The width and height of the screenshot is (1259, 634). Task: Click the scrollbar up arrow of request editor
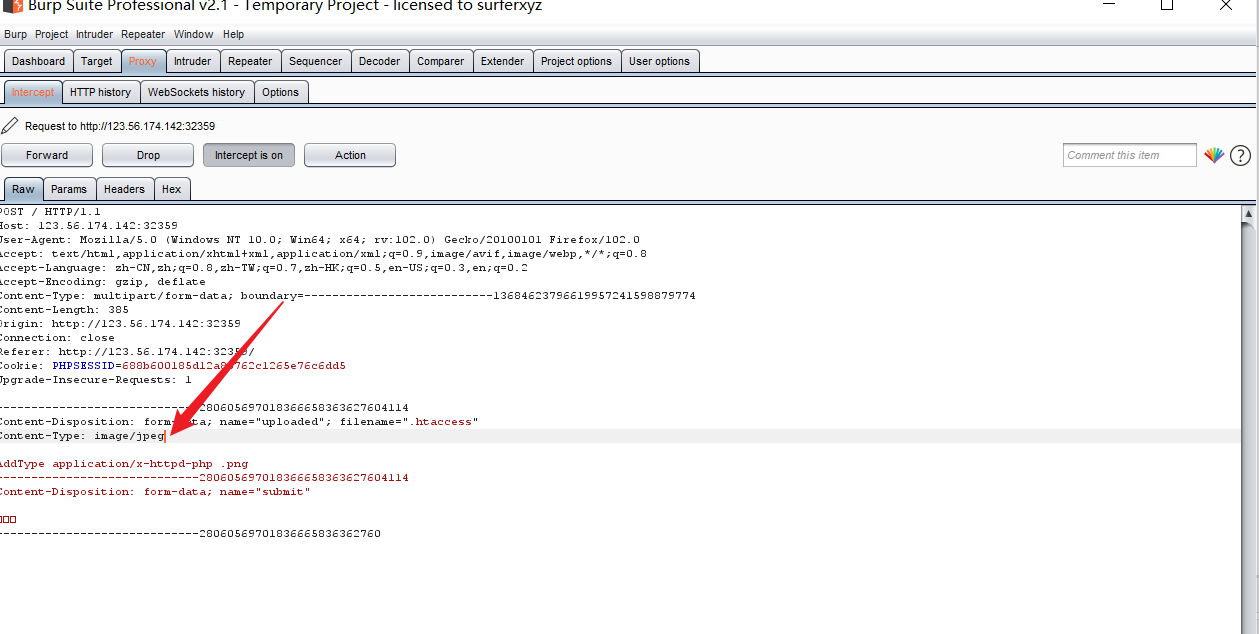(1249, 213)
